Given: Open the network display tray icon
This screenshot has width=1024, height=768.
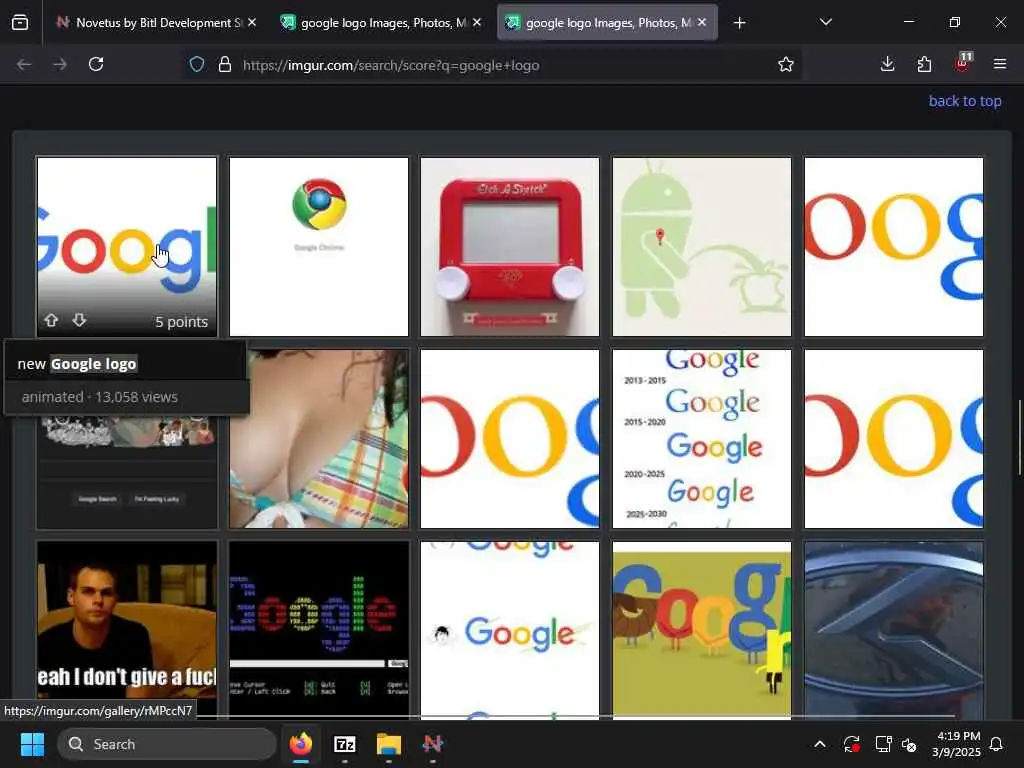Looking at the screenshot, I should [x=883, y=744].
